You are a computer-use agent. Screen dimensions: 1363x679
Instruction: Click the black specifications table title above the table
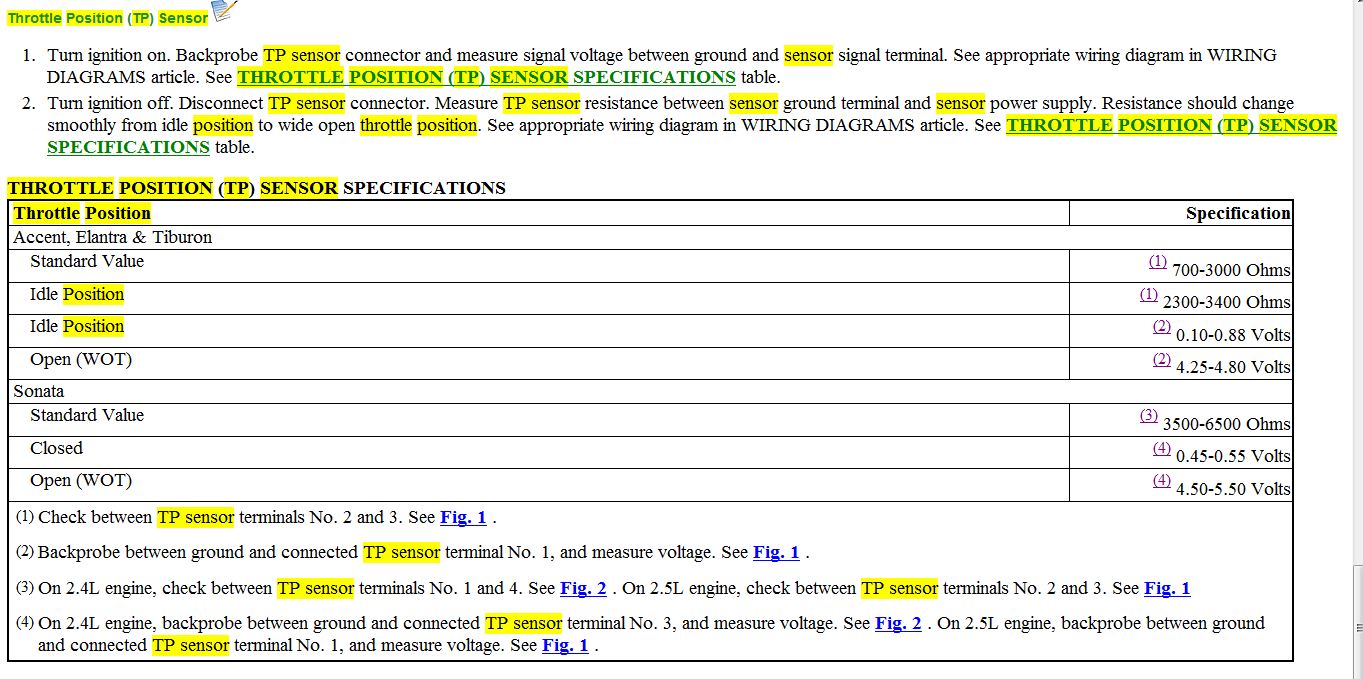point(257,188)
